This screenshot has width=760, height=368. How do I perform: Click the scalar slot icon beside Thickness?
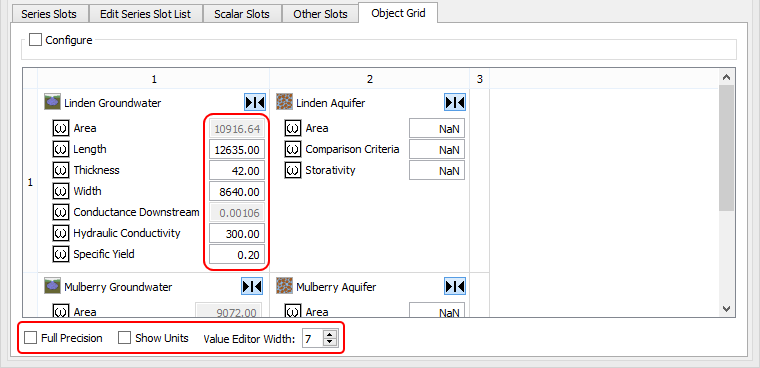(61, 171)
